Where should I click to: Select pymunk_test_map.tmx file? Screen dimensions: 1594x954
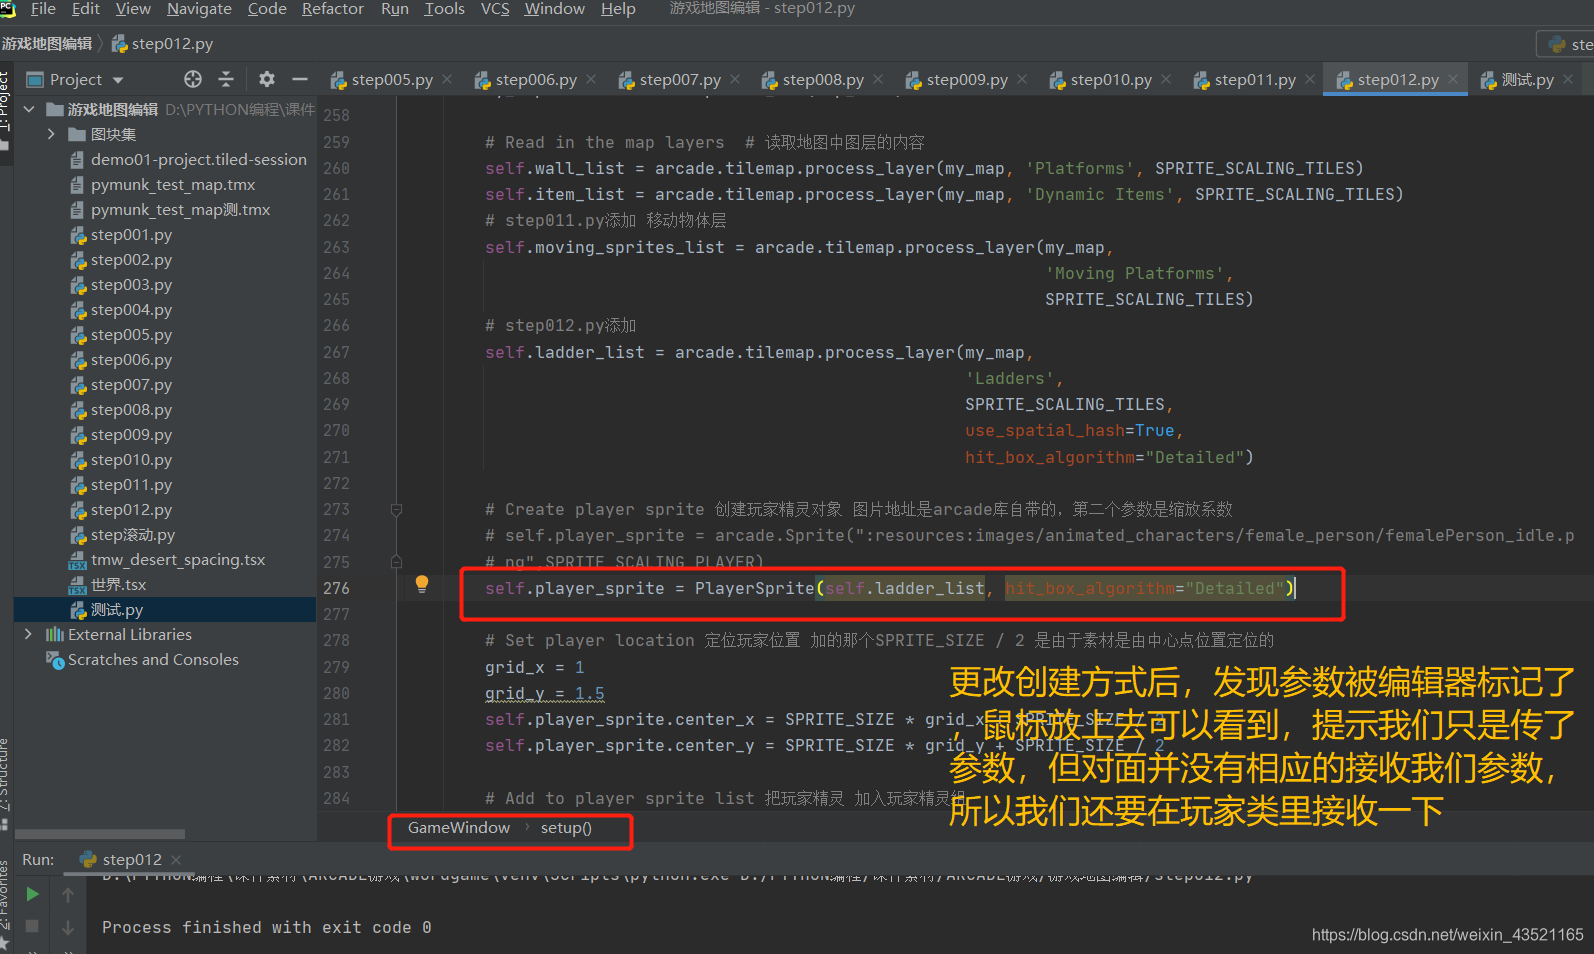172,185
